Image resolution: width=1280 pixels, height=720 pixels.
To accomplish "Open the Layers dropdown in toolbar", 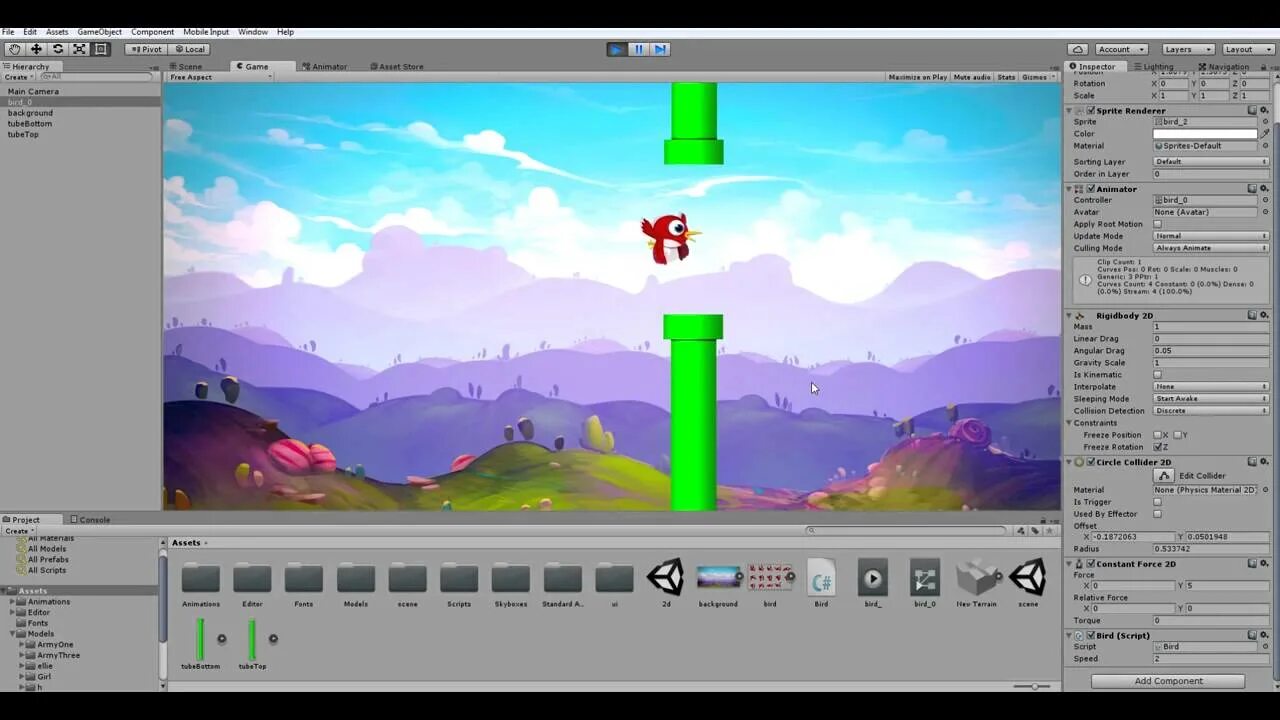I will tap(1187, 49).
